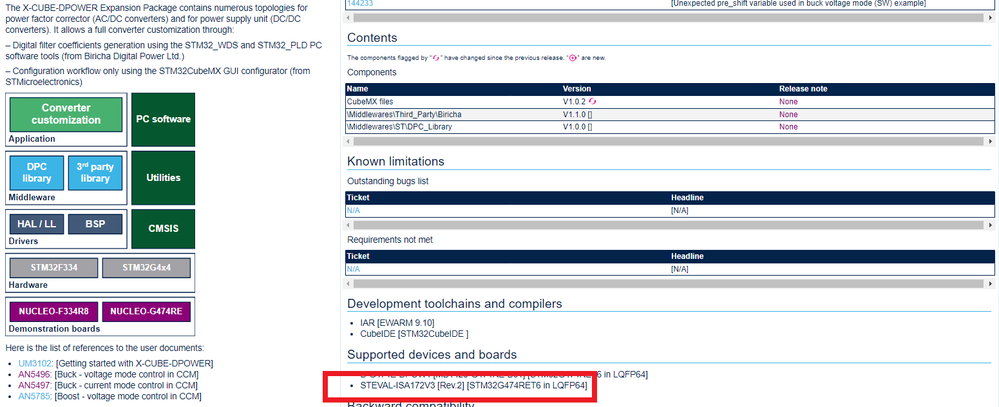Click the pink changed icon in the Contents legend

click(437, 58)
